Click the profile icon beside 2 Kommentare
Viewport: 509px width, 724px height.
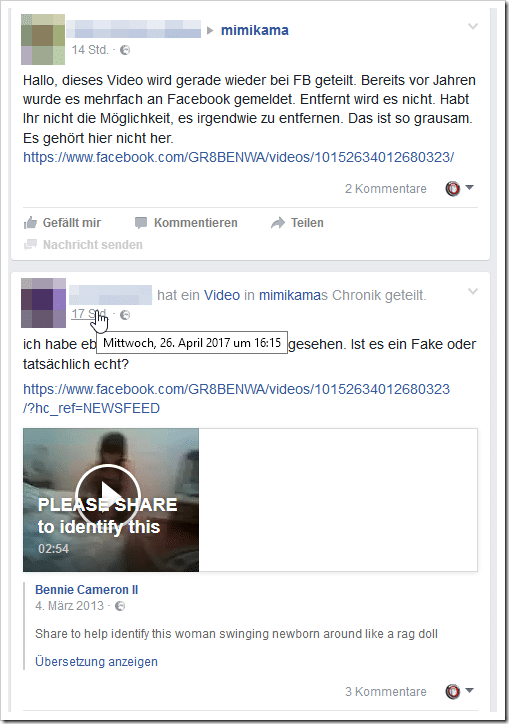point(453,188)
